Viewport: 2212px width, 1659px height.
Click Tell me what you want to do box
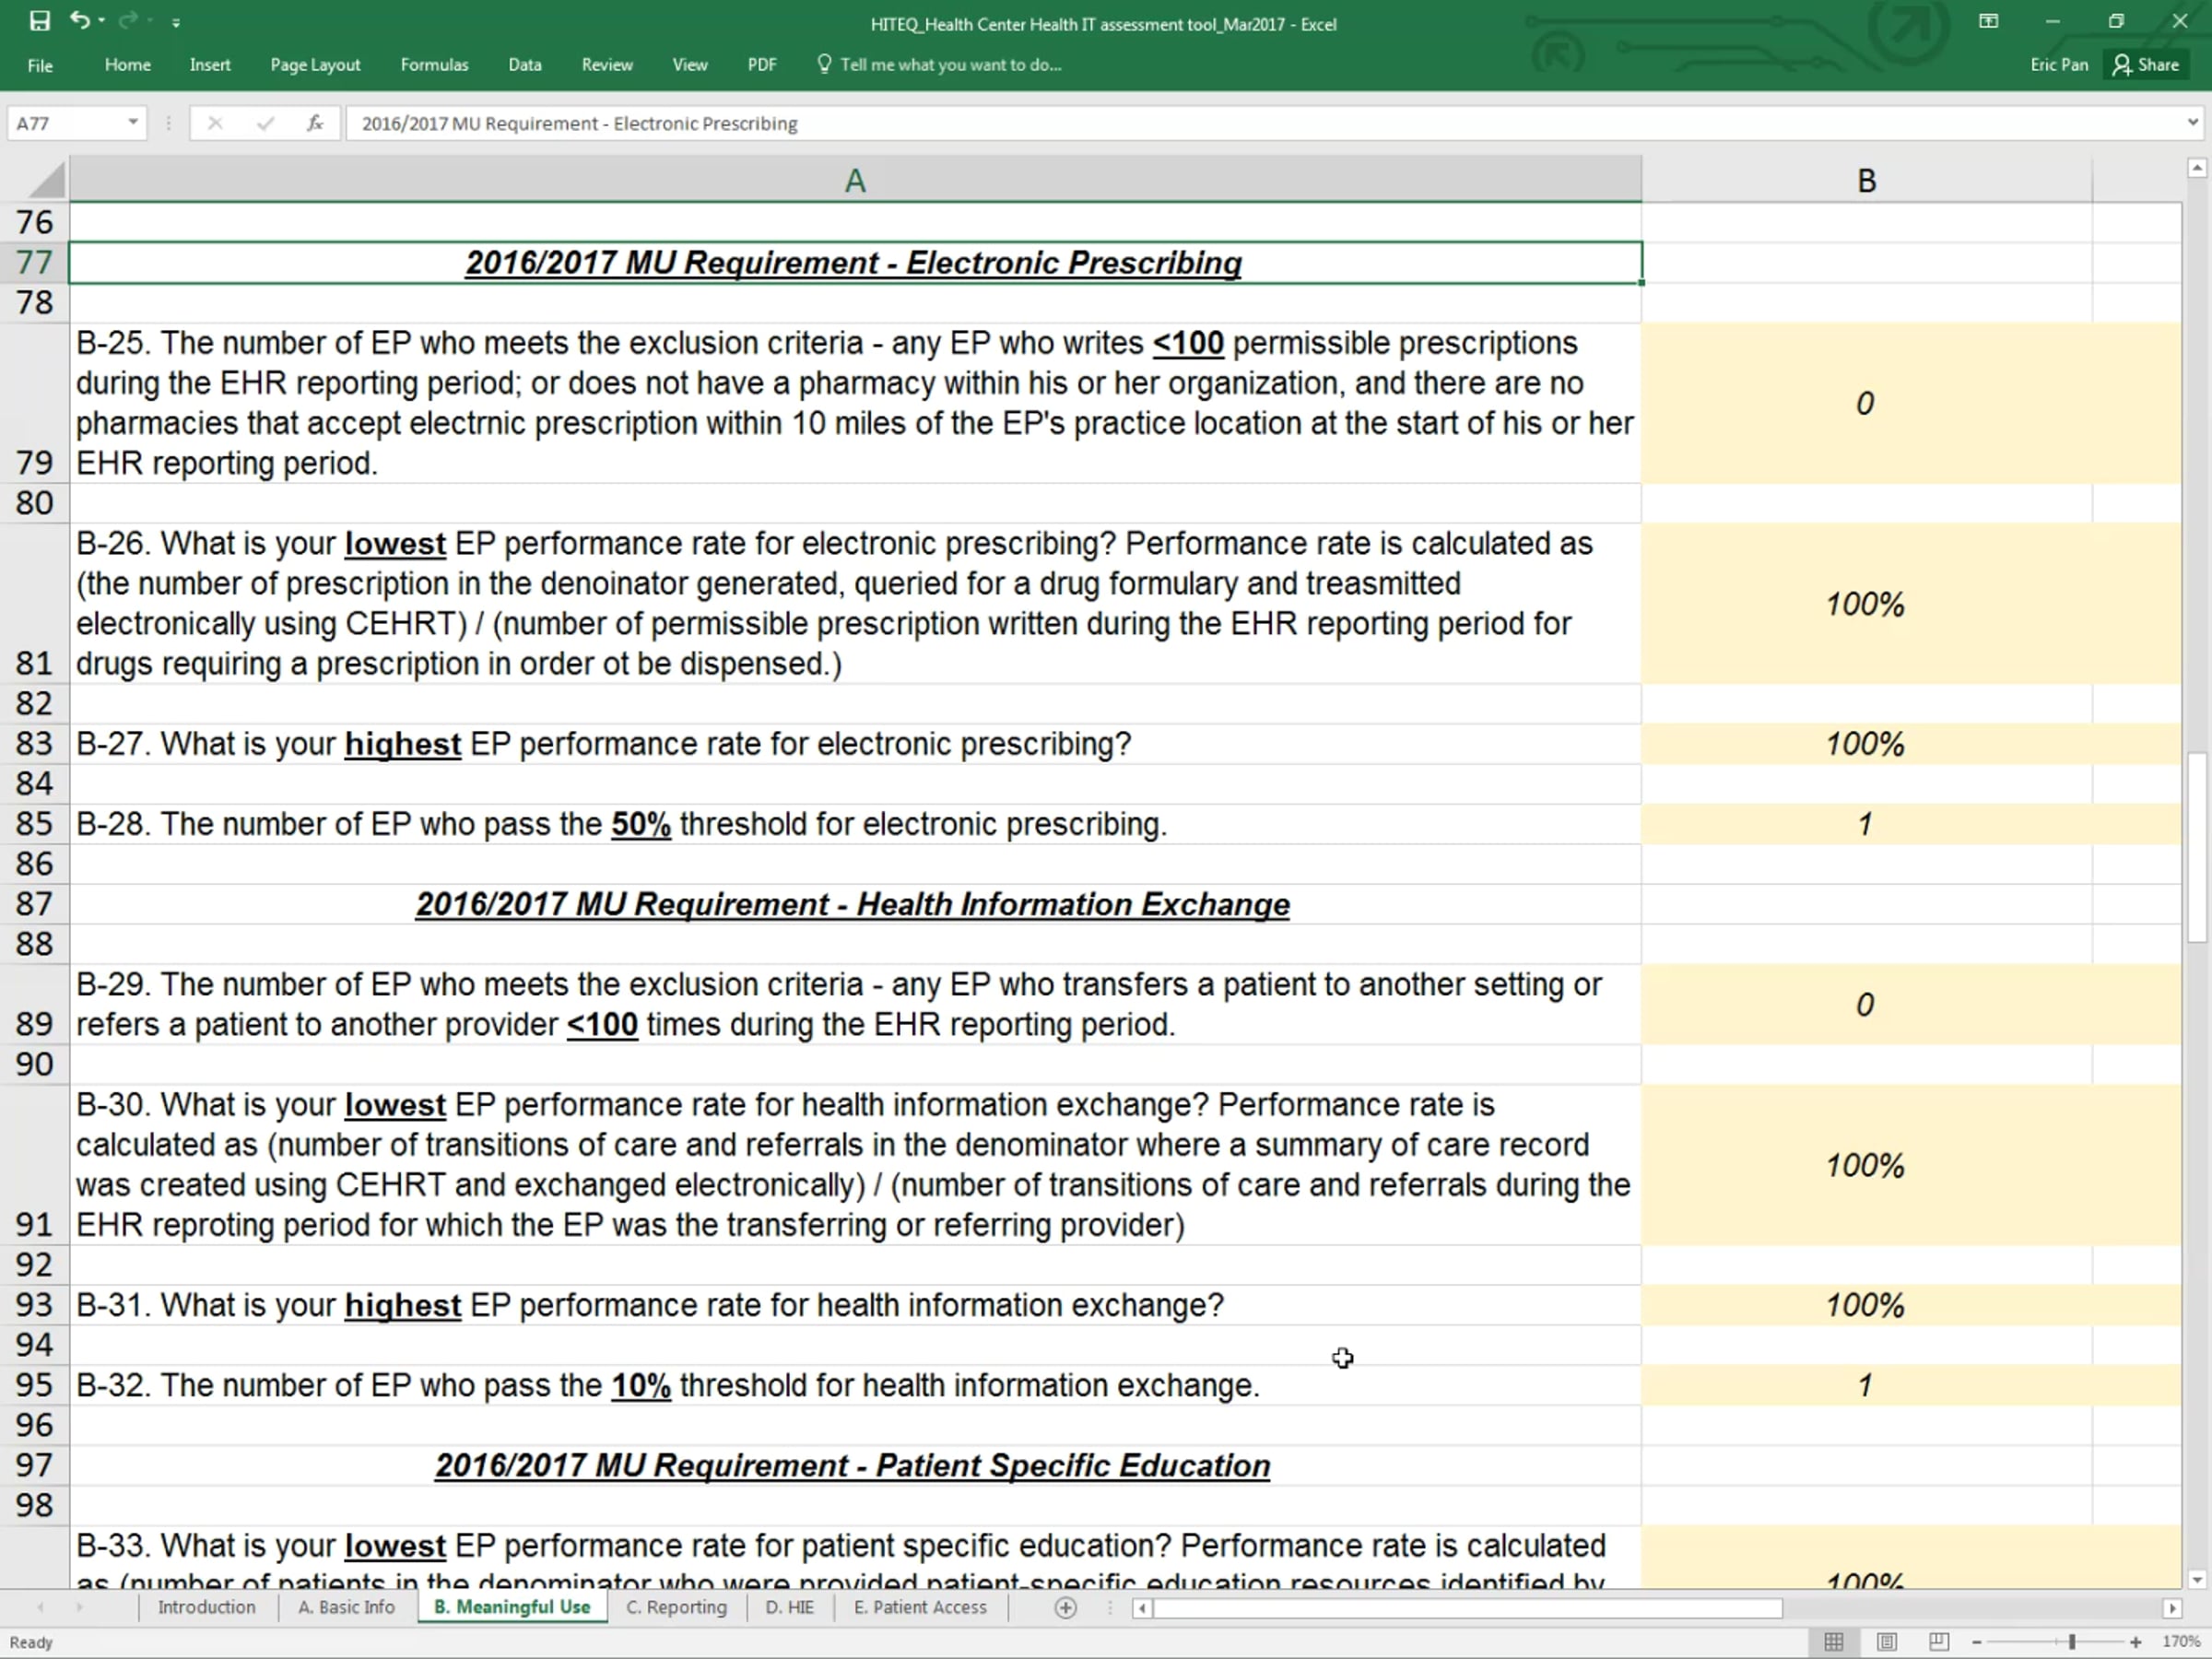pos(940,65)
